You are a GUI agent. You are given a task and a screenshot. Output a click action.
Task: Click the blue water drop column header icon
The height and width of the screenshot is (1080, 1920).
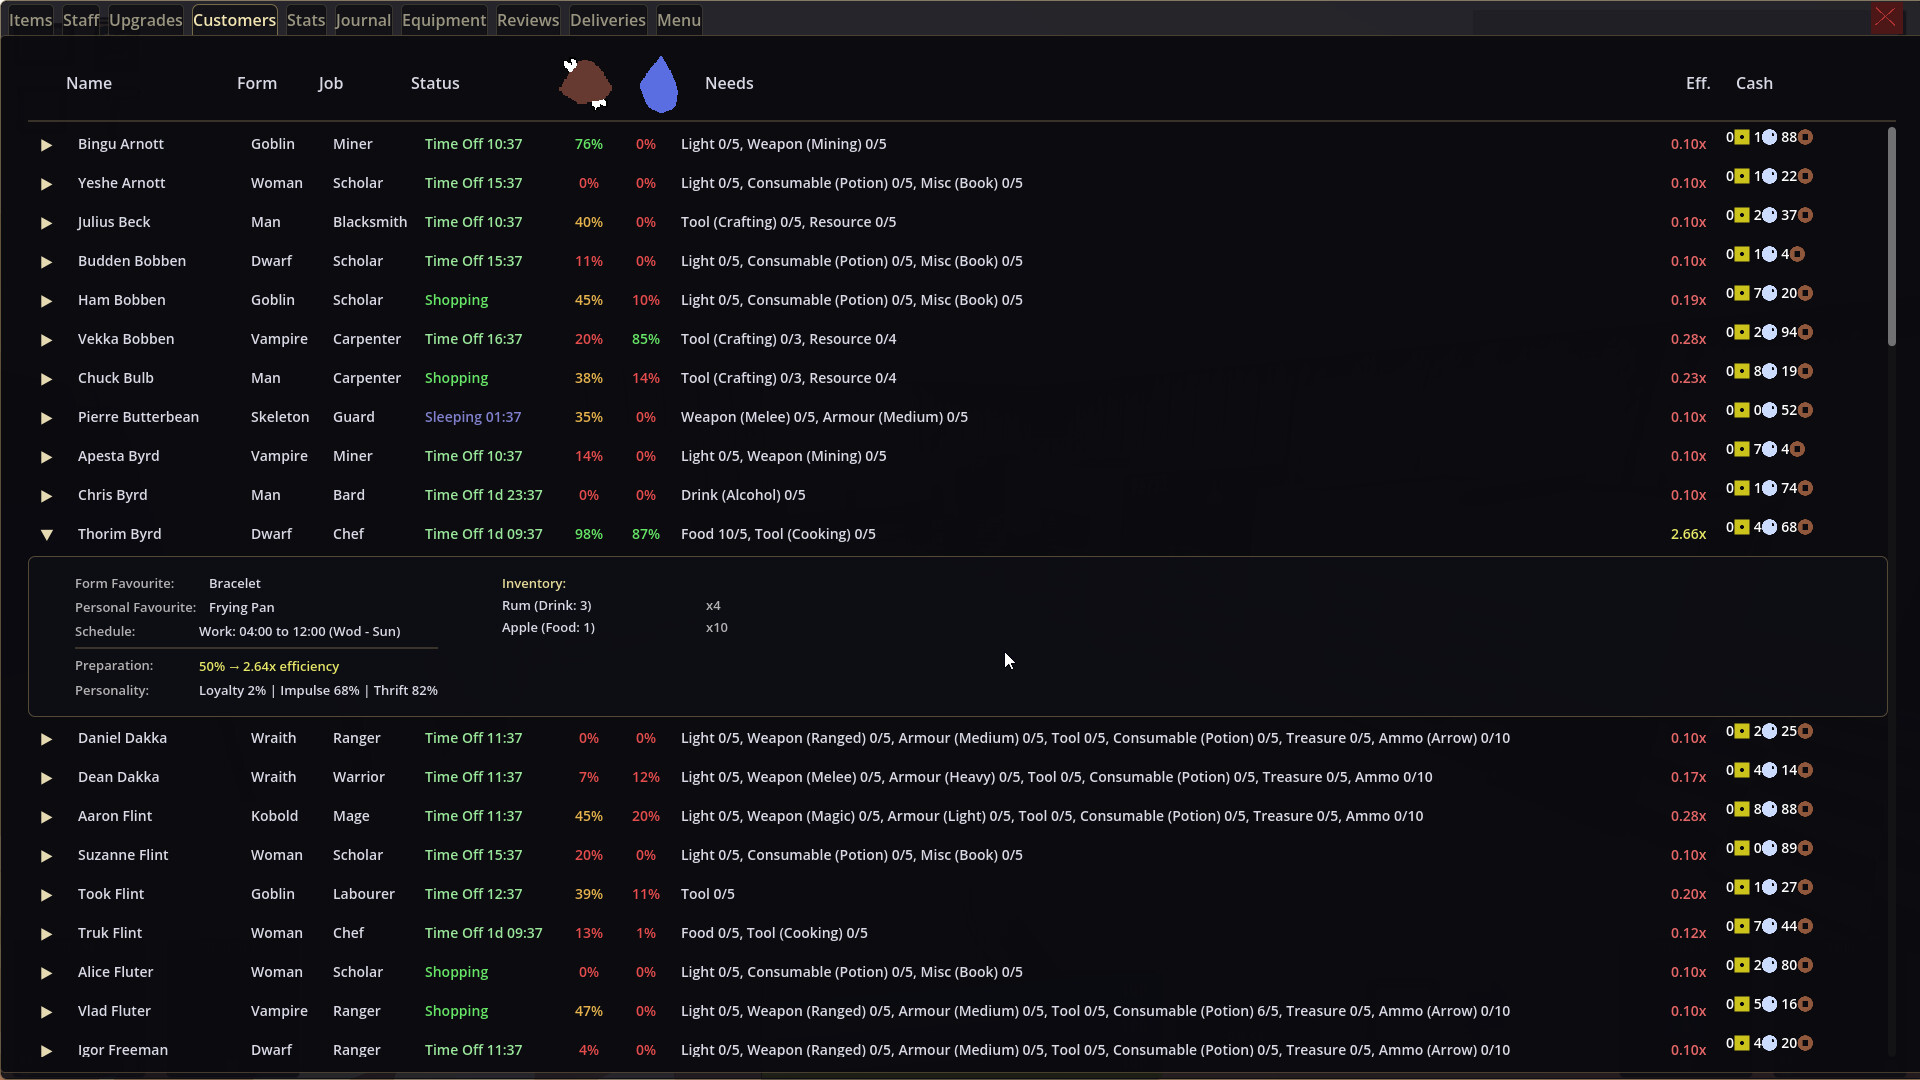(x=658, y=85)
